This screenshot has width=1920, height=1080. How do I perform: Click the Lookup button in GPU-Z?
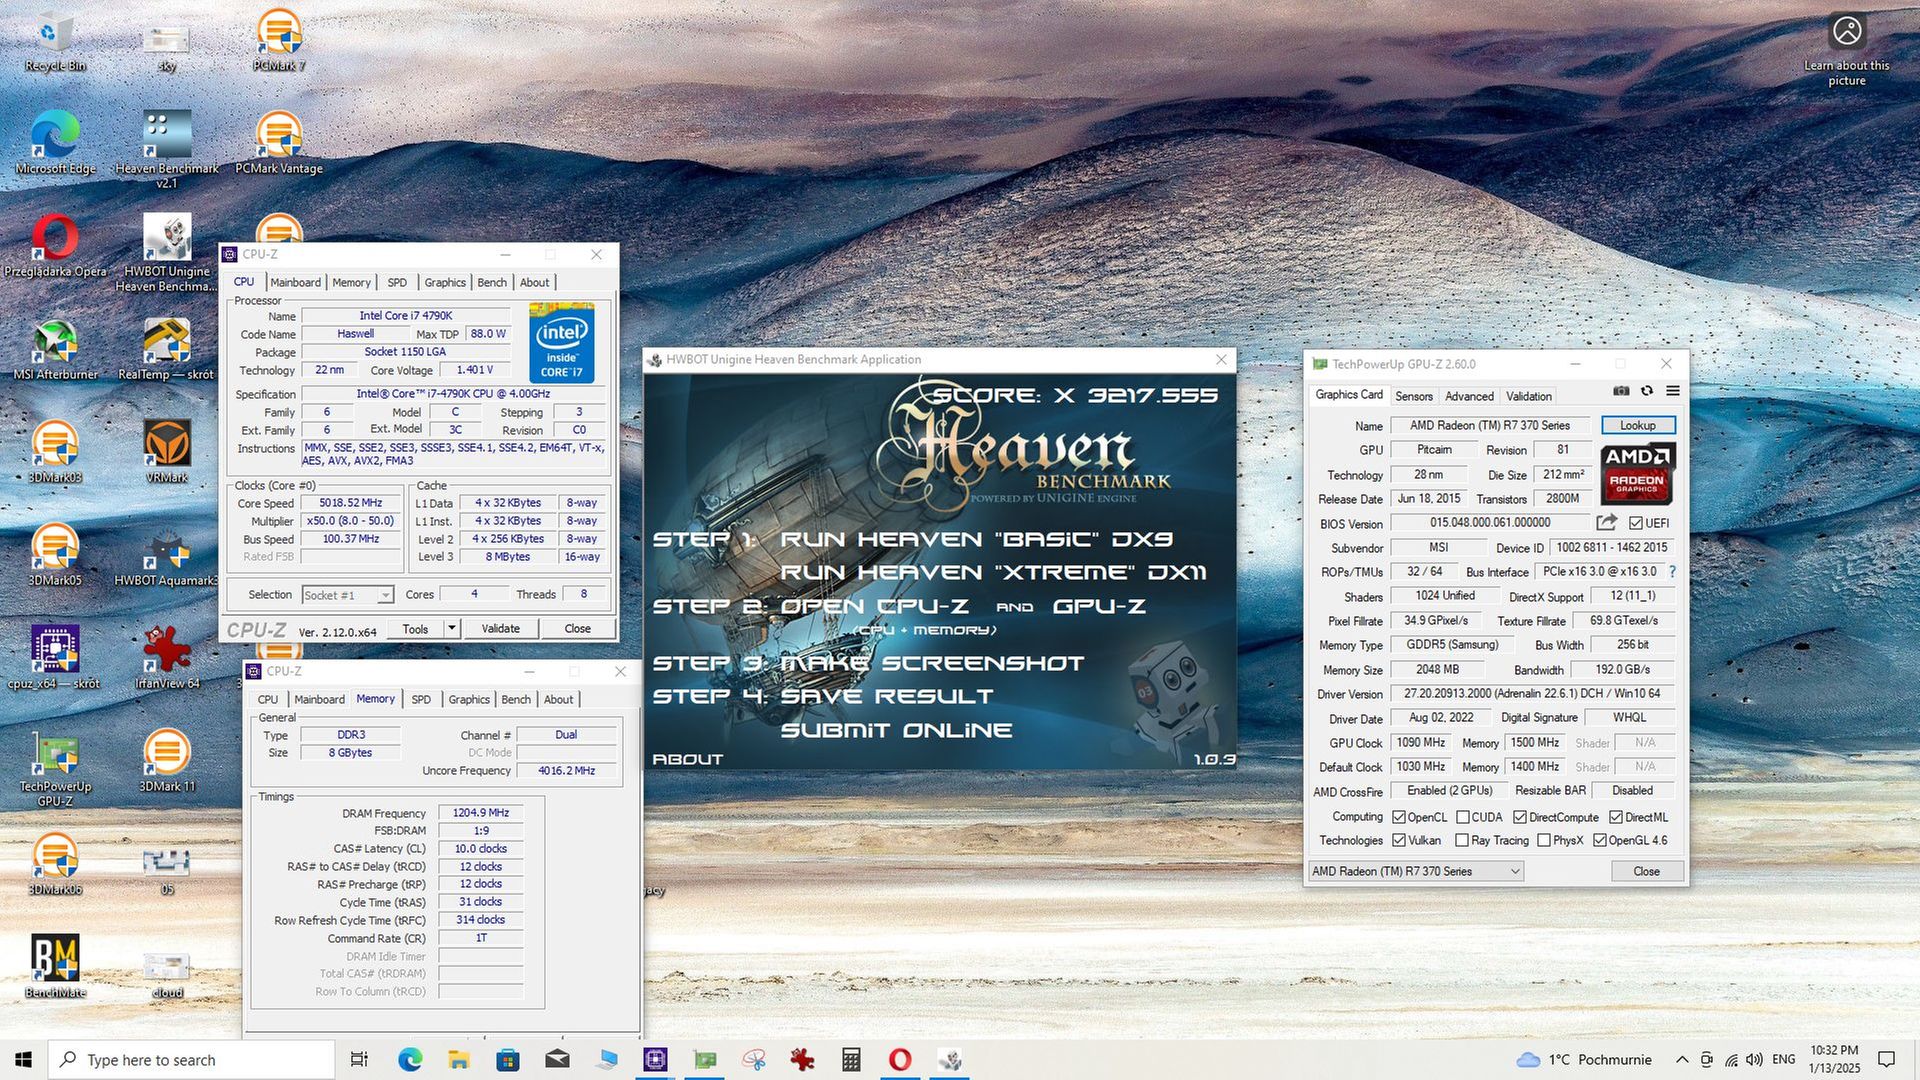[1638, 425]
